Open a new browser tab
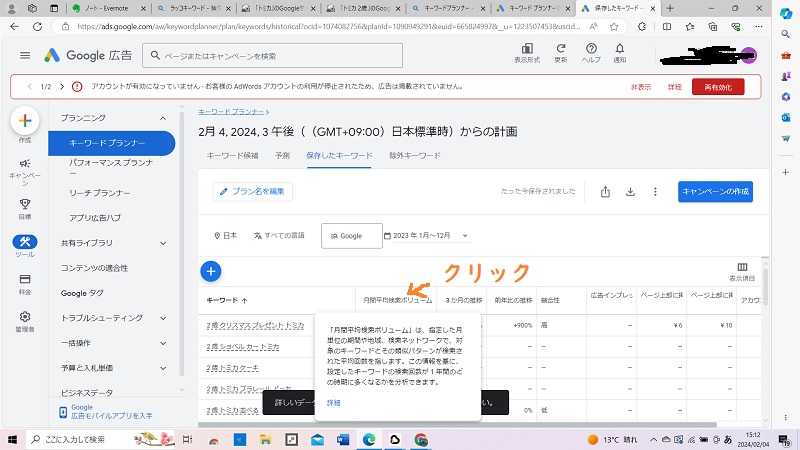Screen dimensions: 800x450 pos(670,8)
